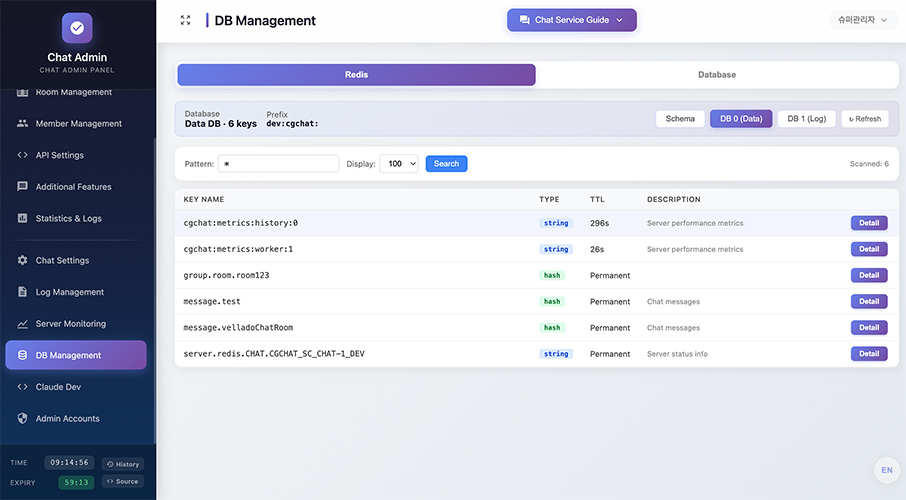Go to API Settings
906x500 pixels.
pos(77,155)
